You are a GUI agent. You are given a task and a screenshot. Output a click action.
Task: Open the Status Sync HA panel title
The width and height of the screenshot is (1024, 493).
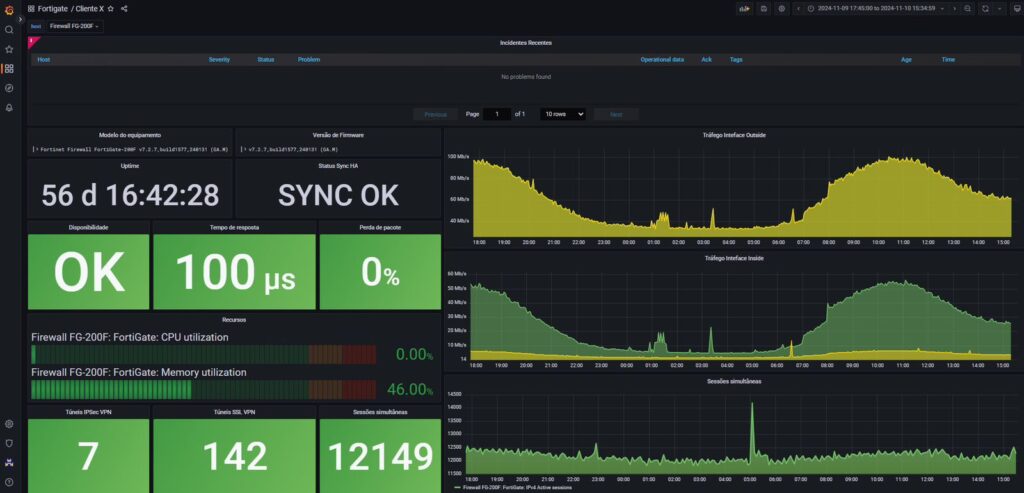click(338, 166)
